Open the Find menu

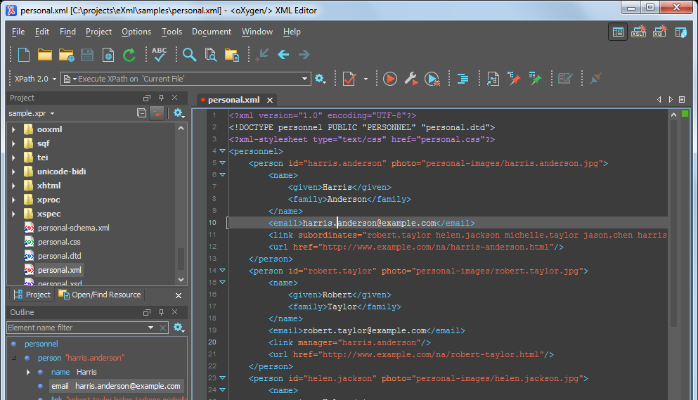(x=67, y=32)
